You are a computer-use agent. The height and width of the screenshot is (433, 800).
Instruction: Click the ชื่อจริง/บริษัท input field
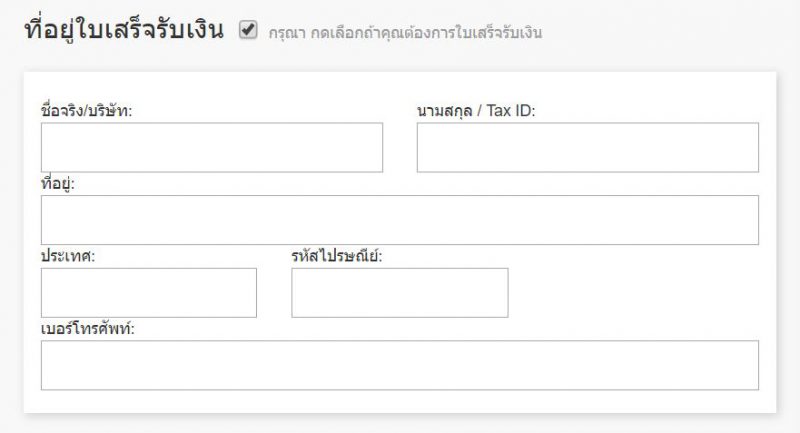pyautogui.click(x=211, y=148)
